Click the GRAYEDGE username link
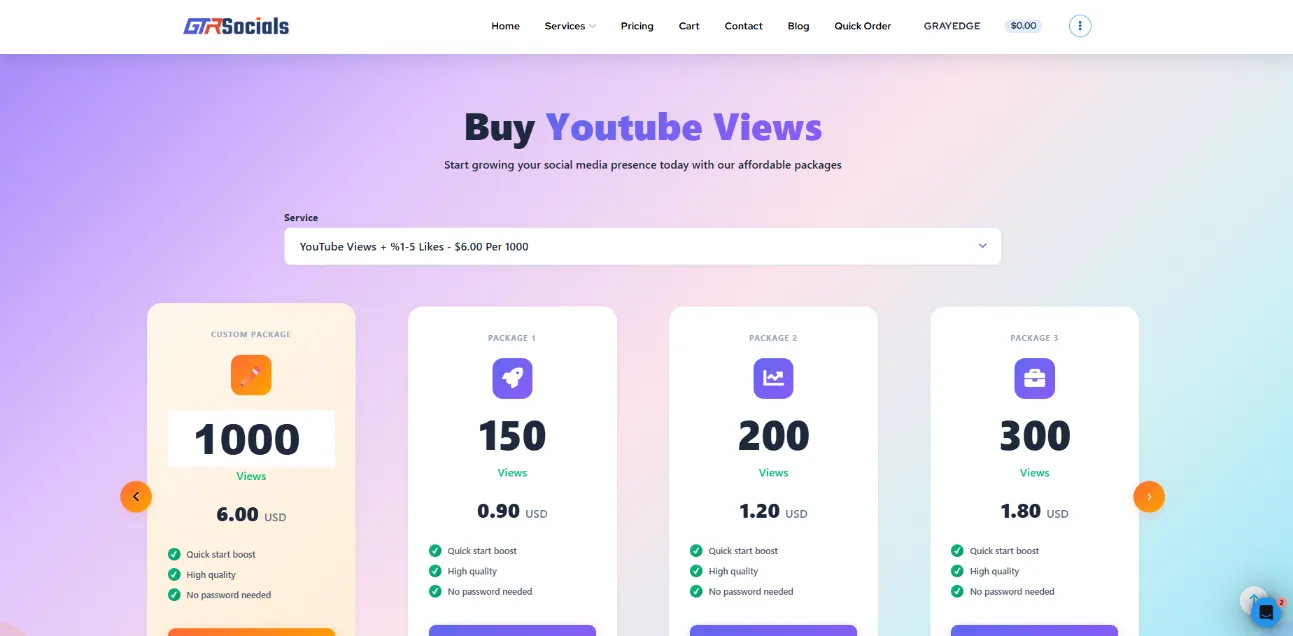This screenshot has height=636, width=1293. pos(952,26)
